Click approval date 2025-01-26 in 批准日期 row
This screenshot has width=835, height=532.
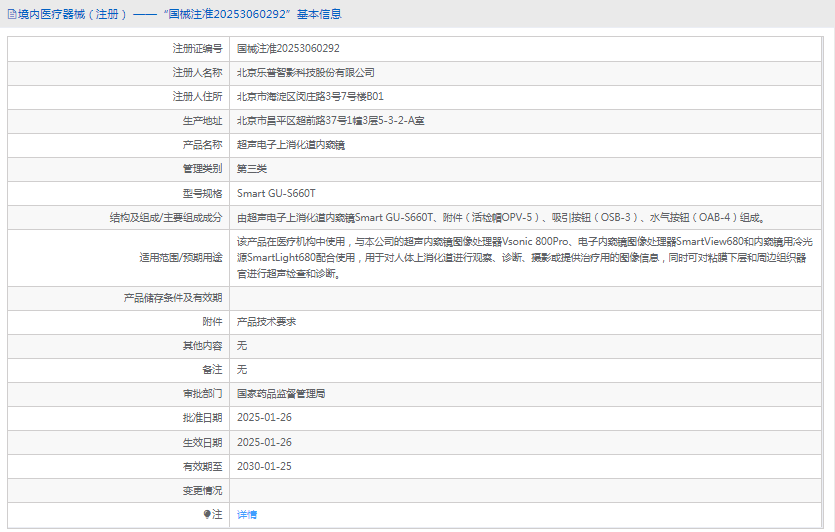pyautogui.click(x=264, y=418)
